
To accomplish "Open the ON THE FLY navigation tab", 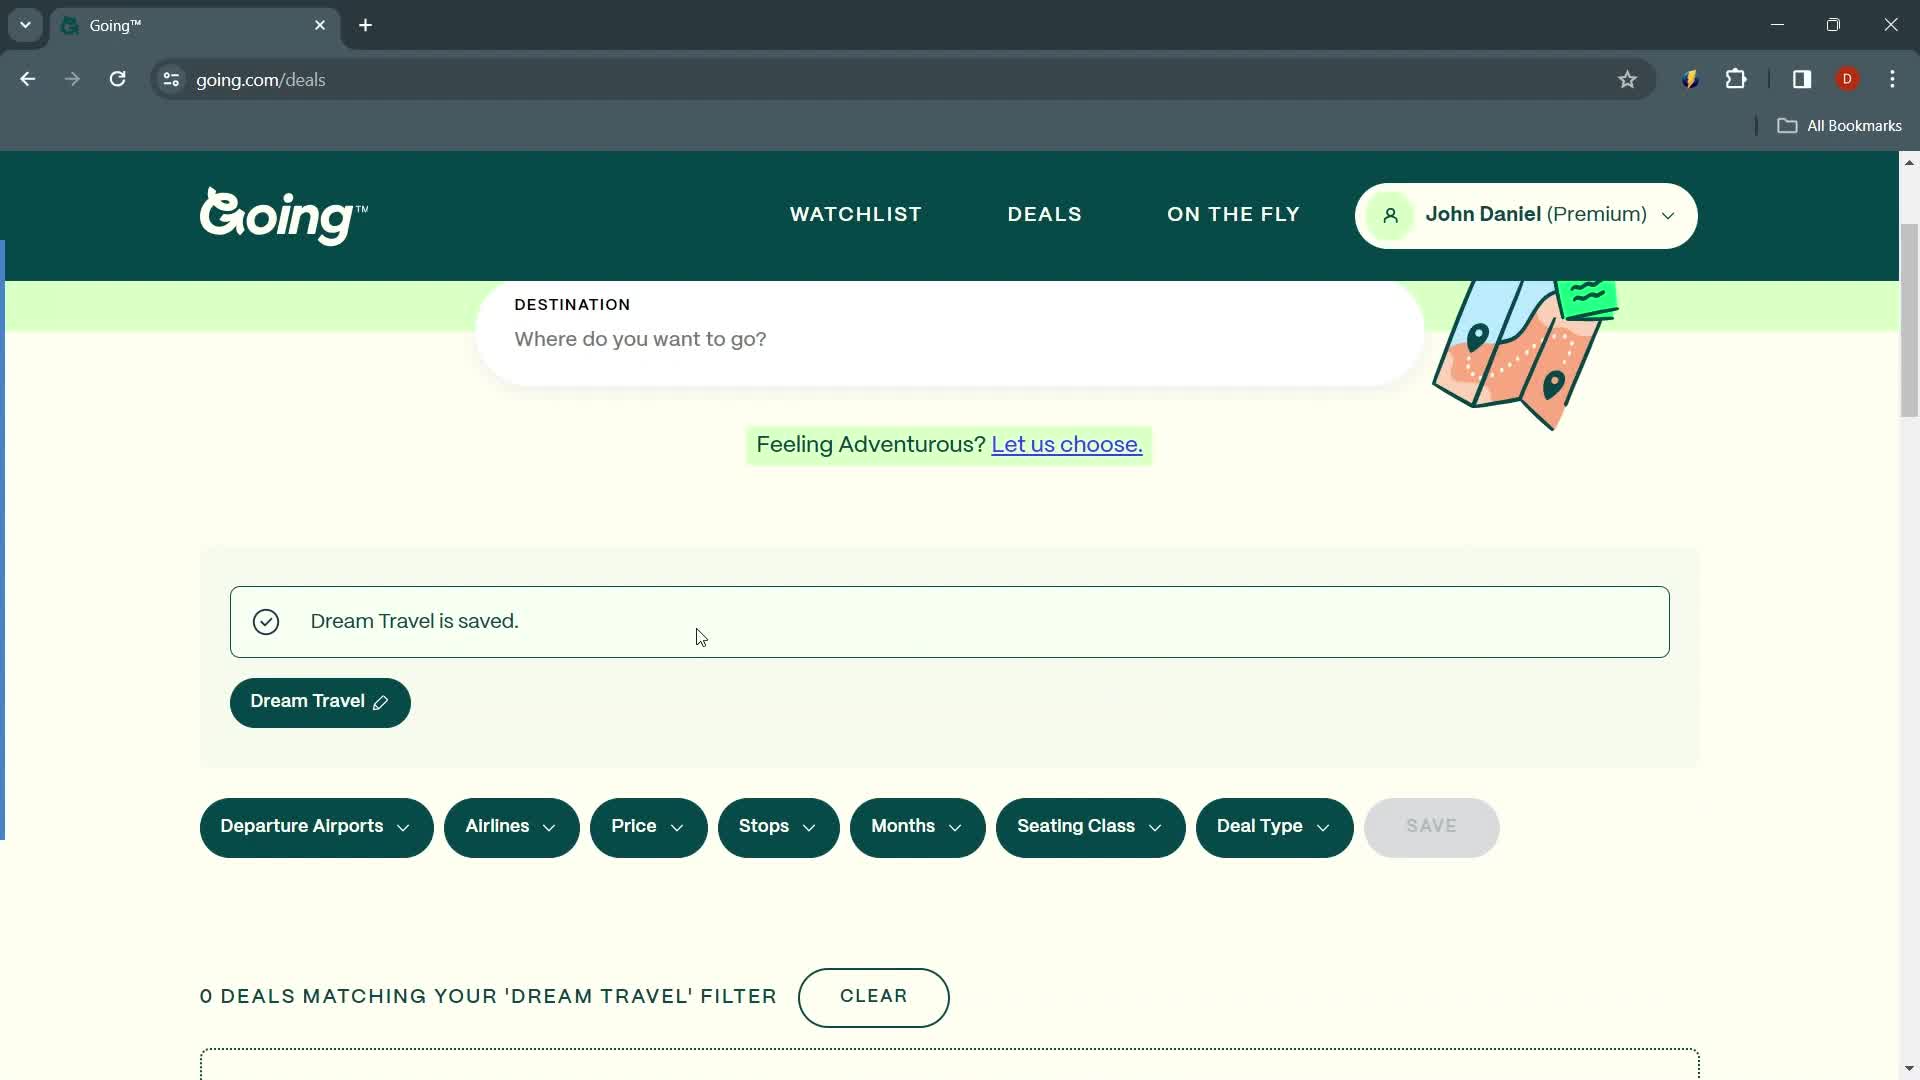I will [x=1233, y=214].
